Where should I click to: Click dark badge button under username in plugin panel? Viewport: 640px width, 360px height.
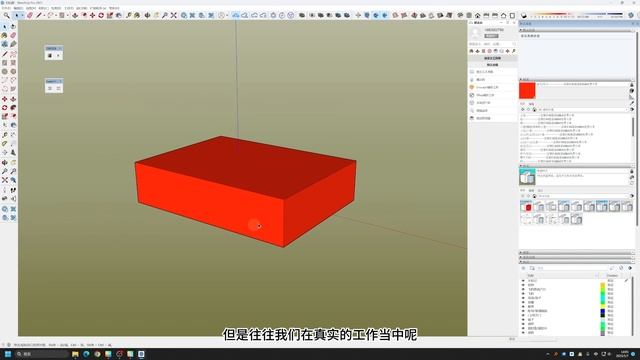tap(491, 36)
